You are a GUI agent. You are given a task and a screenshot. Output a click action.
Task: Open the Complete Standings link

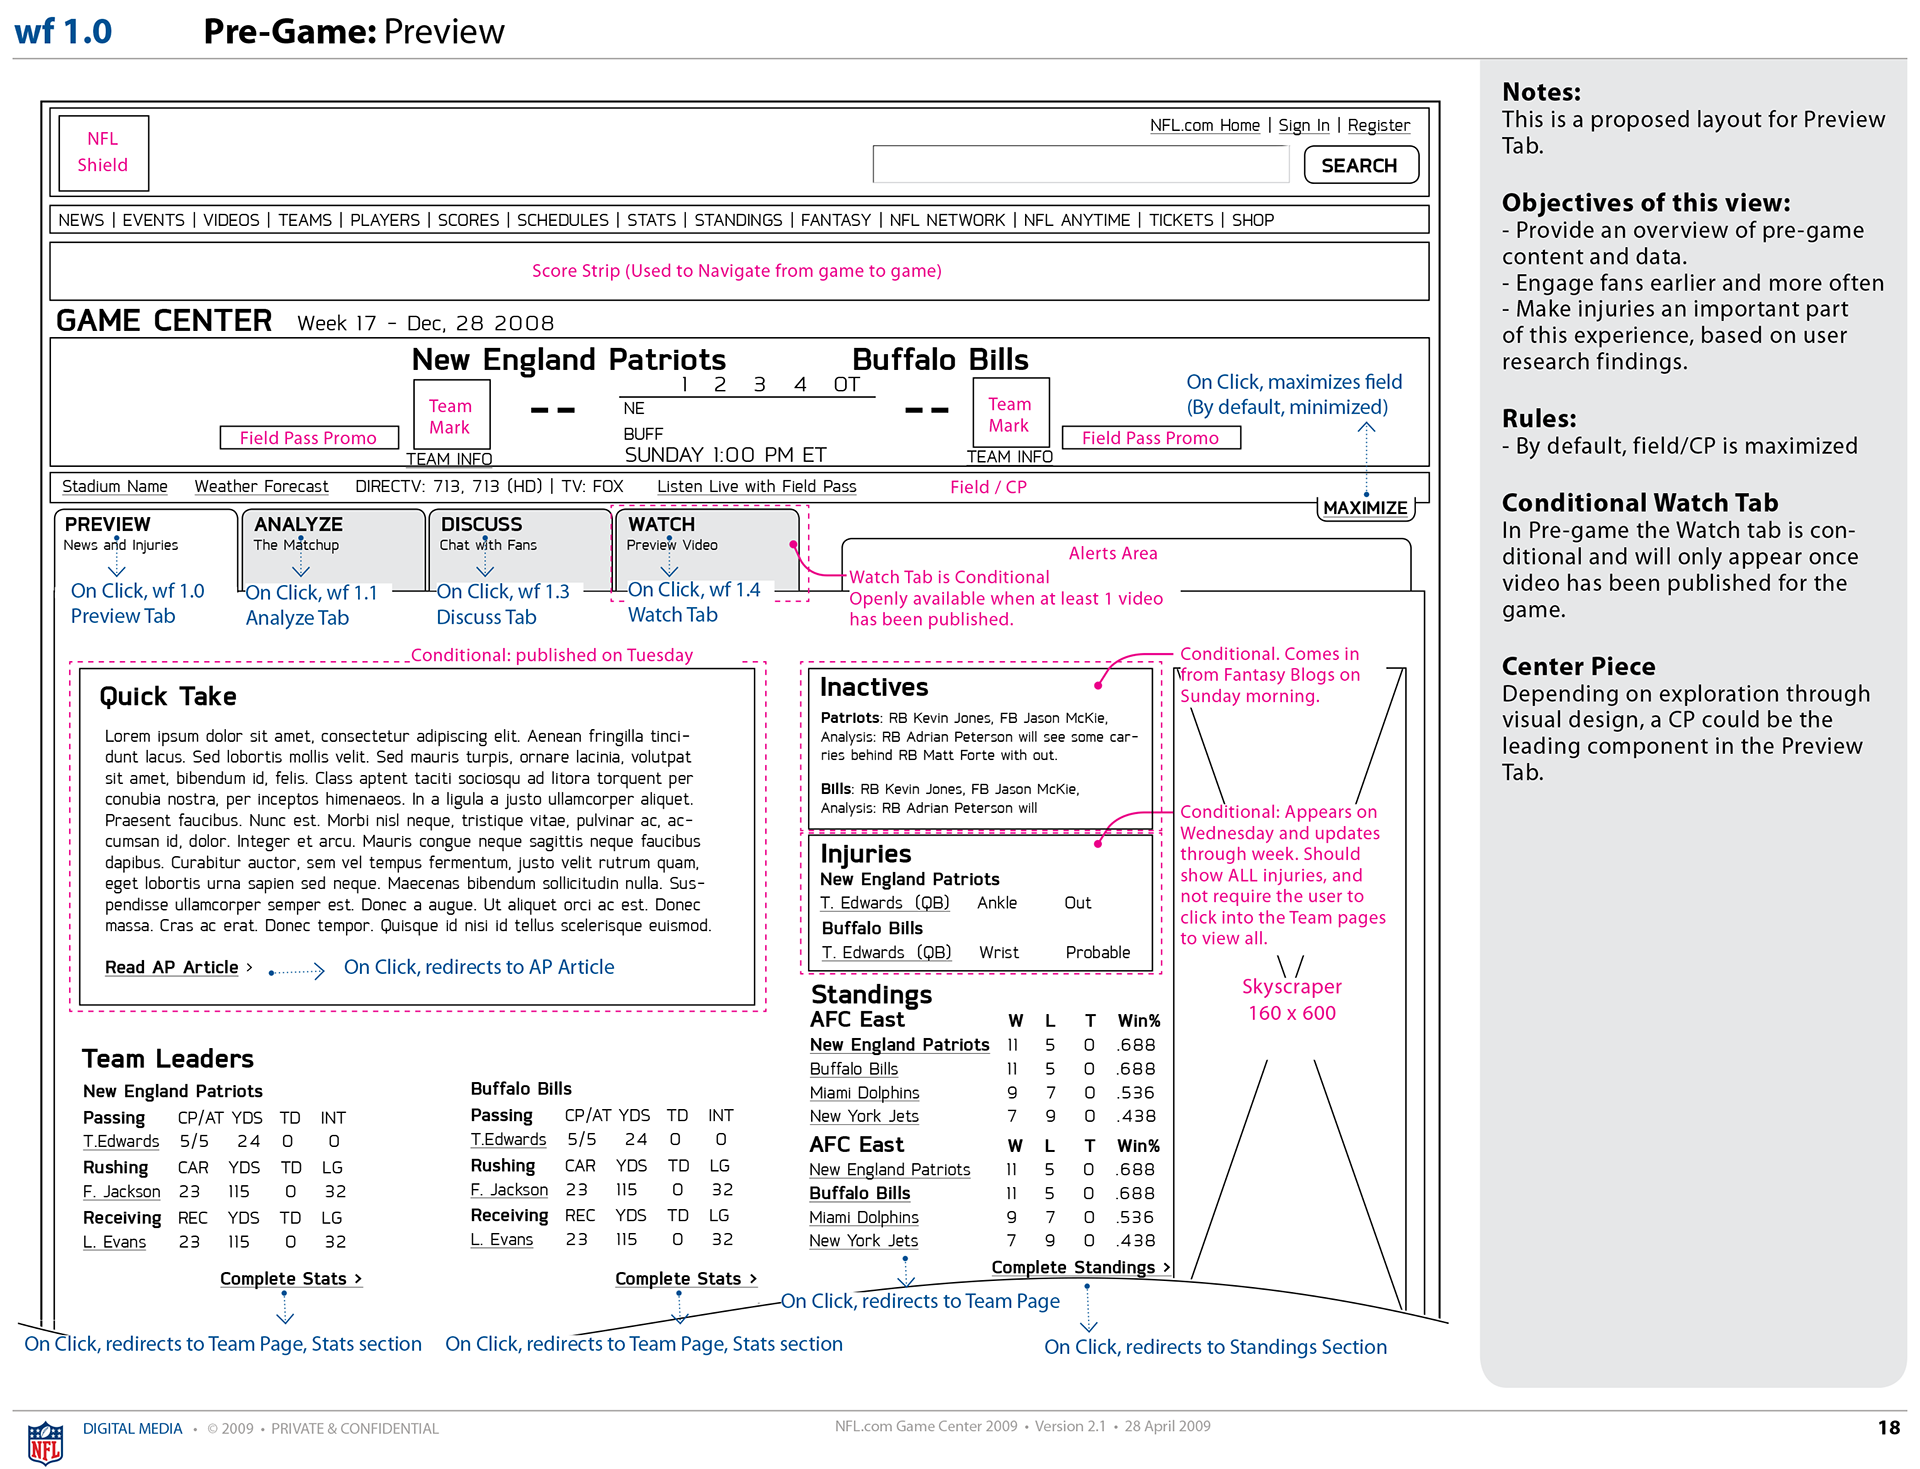pyautogui.click(x=1081, y=1268)
